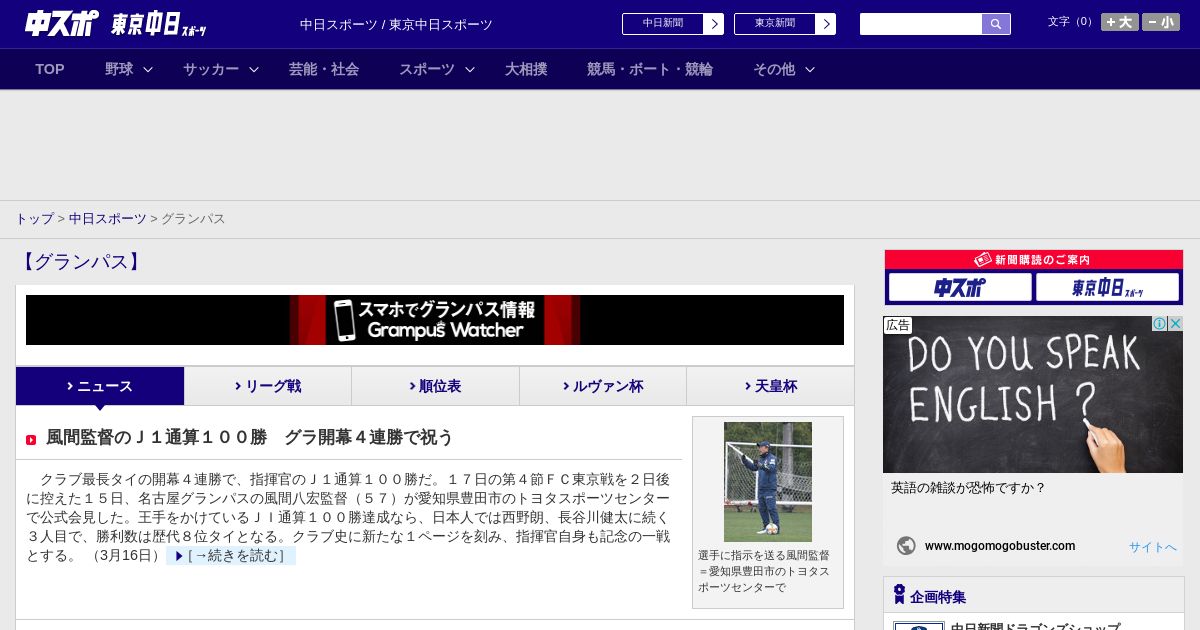Go to TOP in the navigation bar
The height and width of the screenshot is (630, 1200).
pos(50,69)
